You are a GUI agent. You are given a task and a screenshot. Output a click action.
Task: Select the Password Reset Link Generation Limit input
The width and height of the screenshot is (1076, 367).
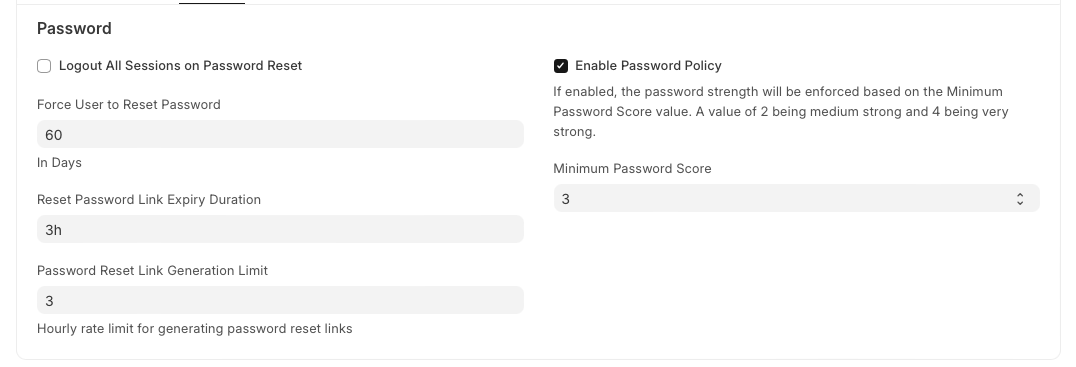click(x=280, y=300)
